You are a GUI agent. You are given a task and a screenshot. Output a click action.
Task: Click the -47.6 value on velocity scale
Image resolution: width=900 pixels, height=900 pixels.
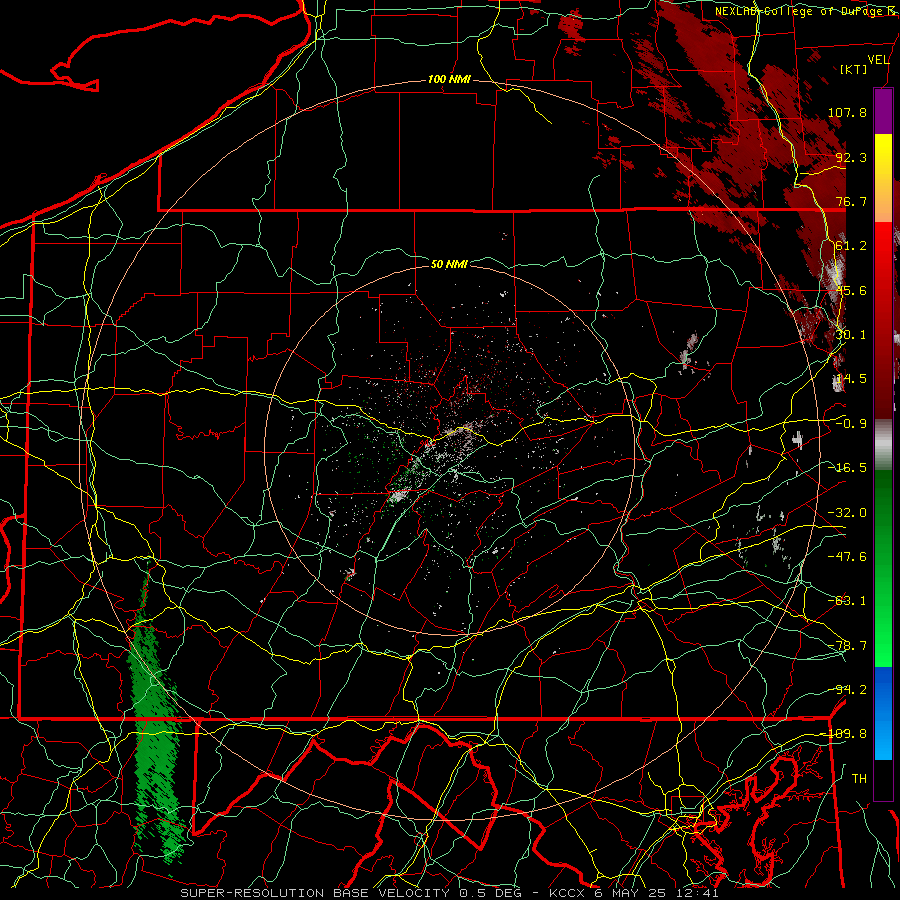pyautogui.click(x=847, y=557)
